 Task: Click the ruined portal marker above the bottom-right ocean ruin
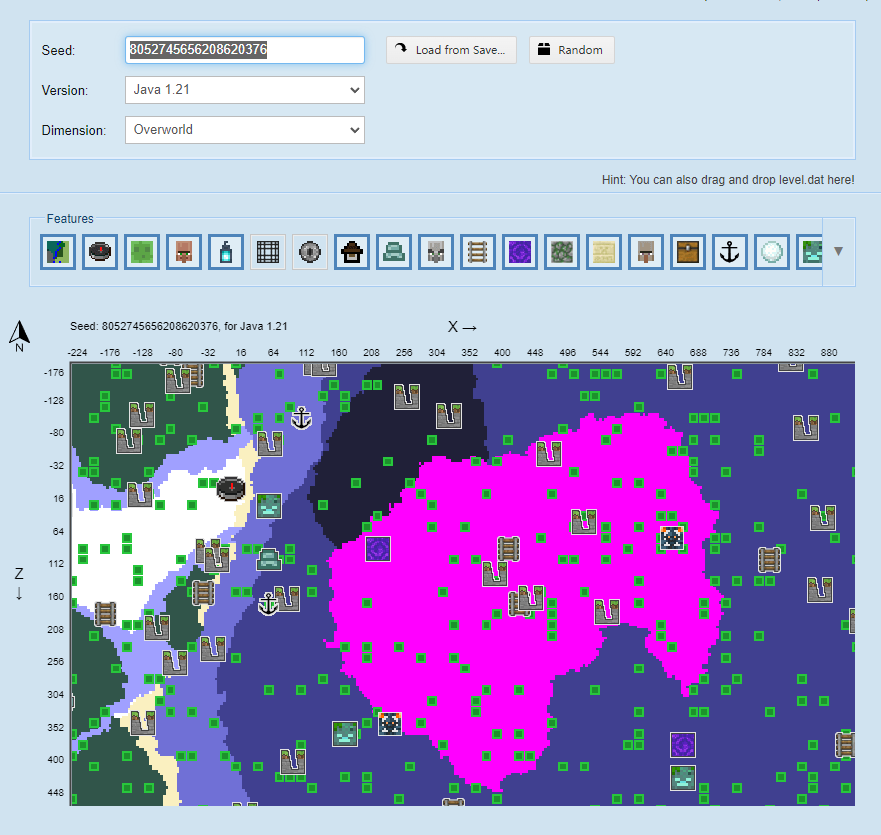pos(683,745)
